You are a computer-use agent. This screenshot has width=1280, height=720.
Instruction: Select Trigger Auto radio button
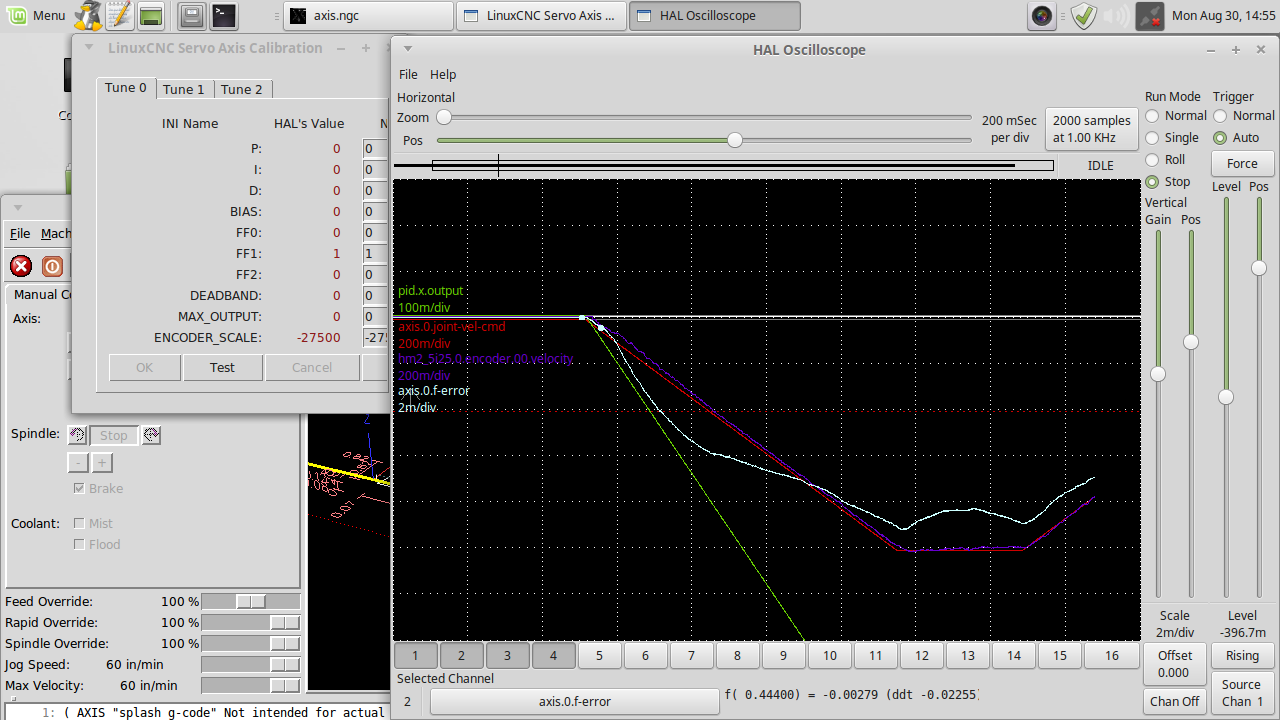[x=1220, y=138]
